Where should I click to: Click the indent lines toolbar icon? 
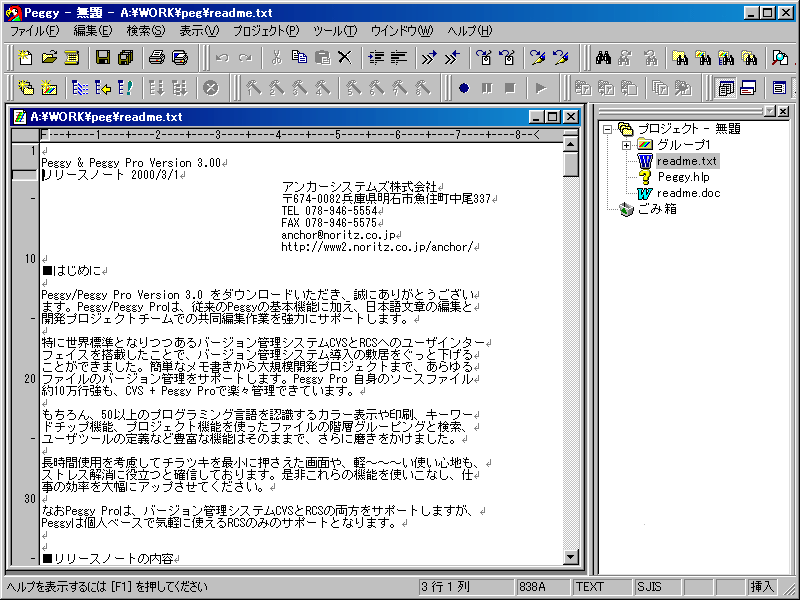(376, 58)
